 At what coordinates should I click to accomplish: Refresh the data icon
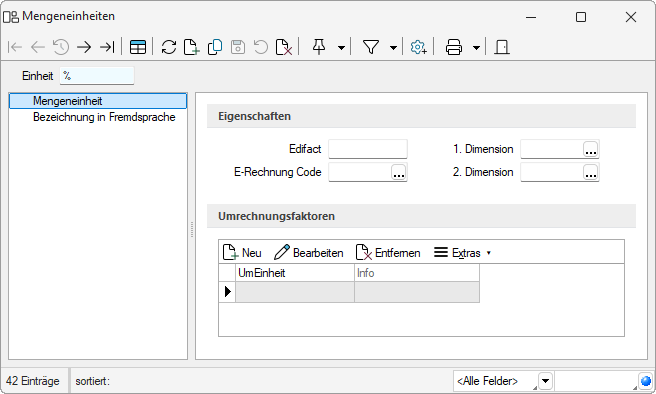[x=169, y=47]
